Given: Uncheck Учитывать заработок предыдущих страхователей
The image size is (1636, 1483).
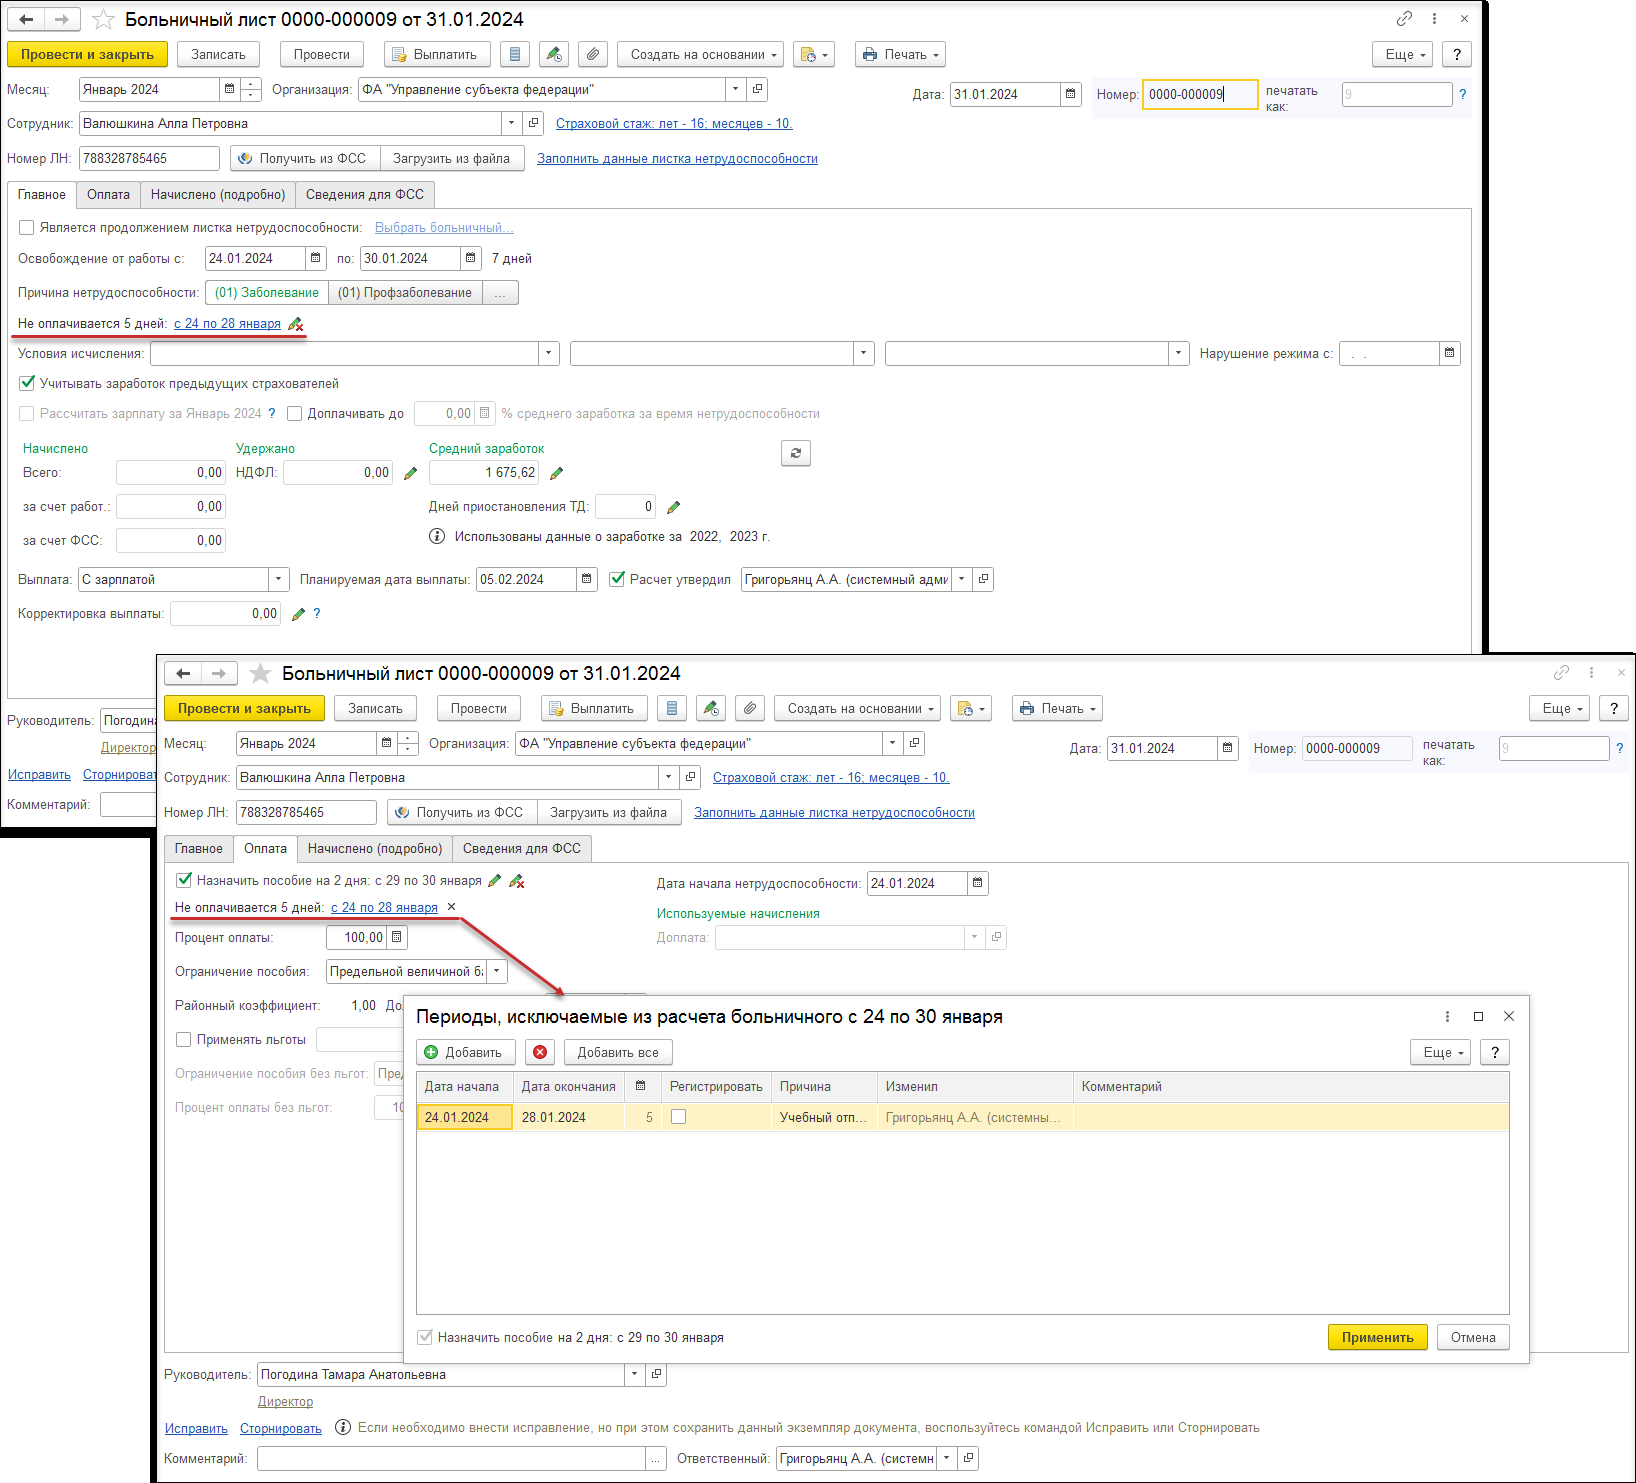Looking at the screenshot, I should (x=27, y=383).
